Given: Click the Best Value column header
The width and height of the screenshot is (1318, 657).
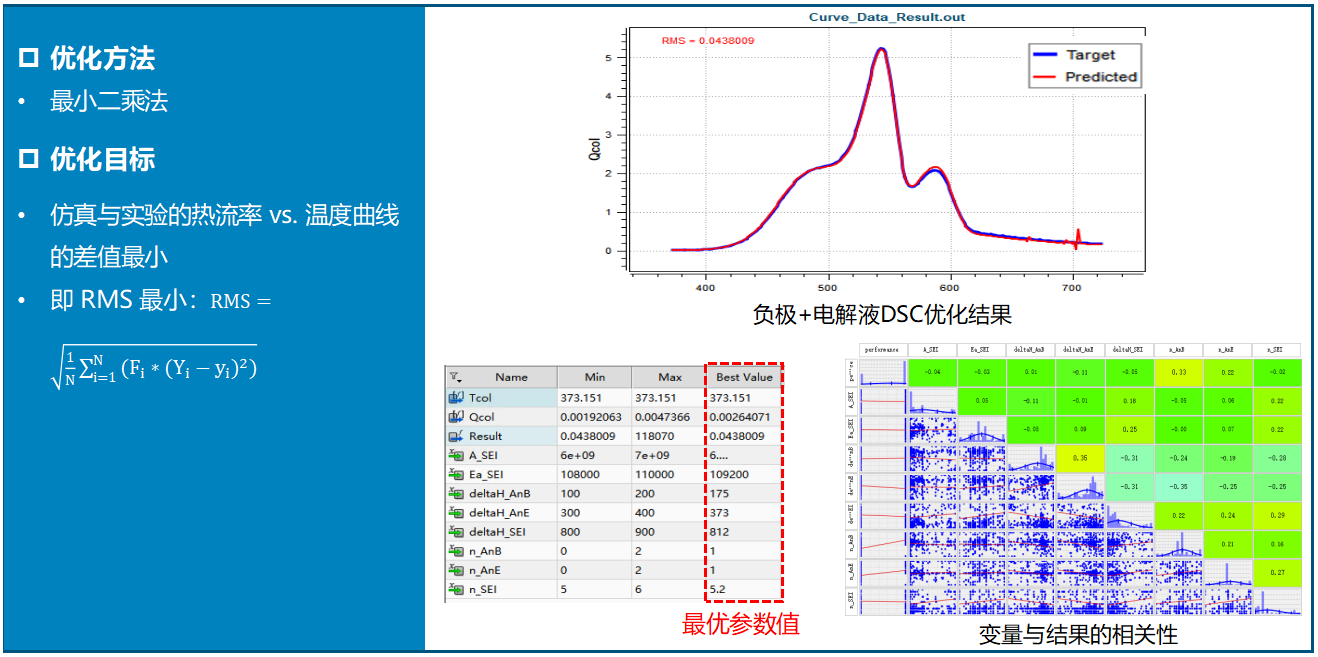Looking at the screenshot, I should (744, 377).
